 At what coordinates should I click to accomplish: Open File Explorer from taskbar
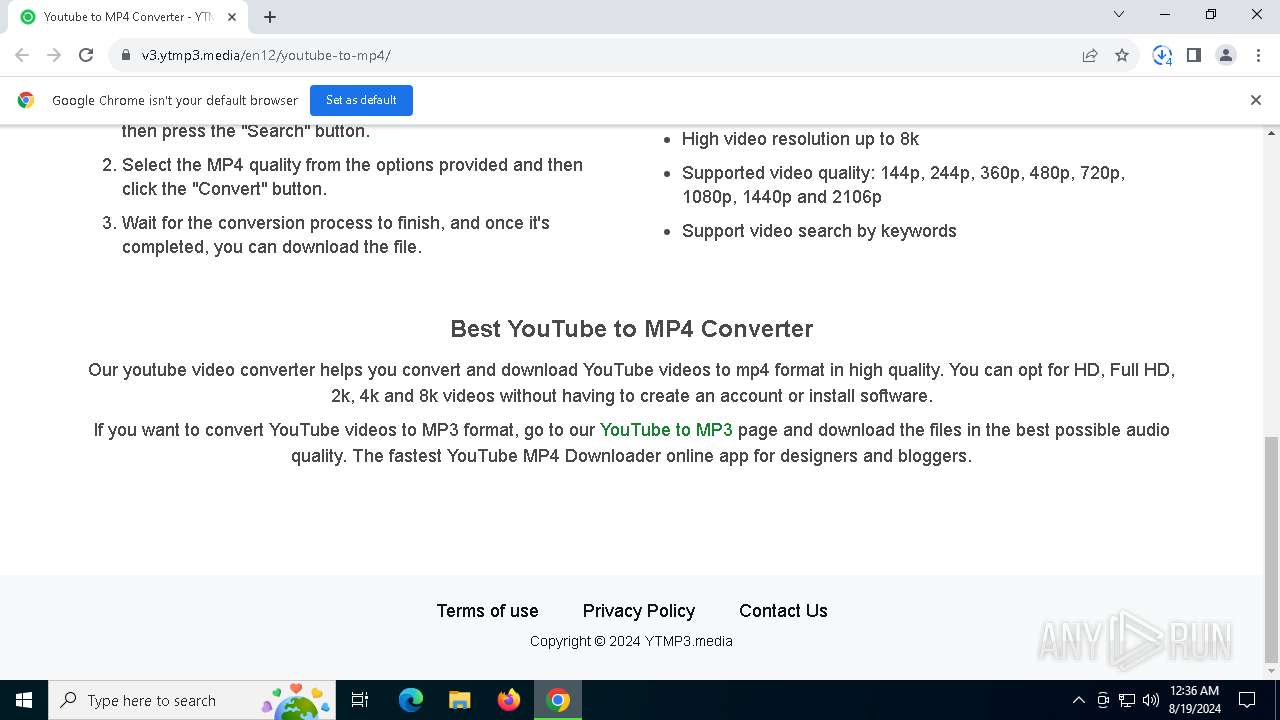point(459,700)
